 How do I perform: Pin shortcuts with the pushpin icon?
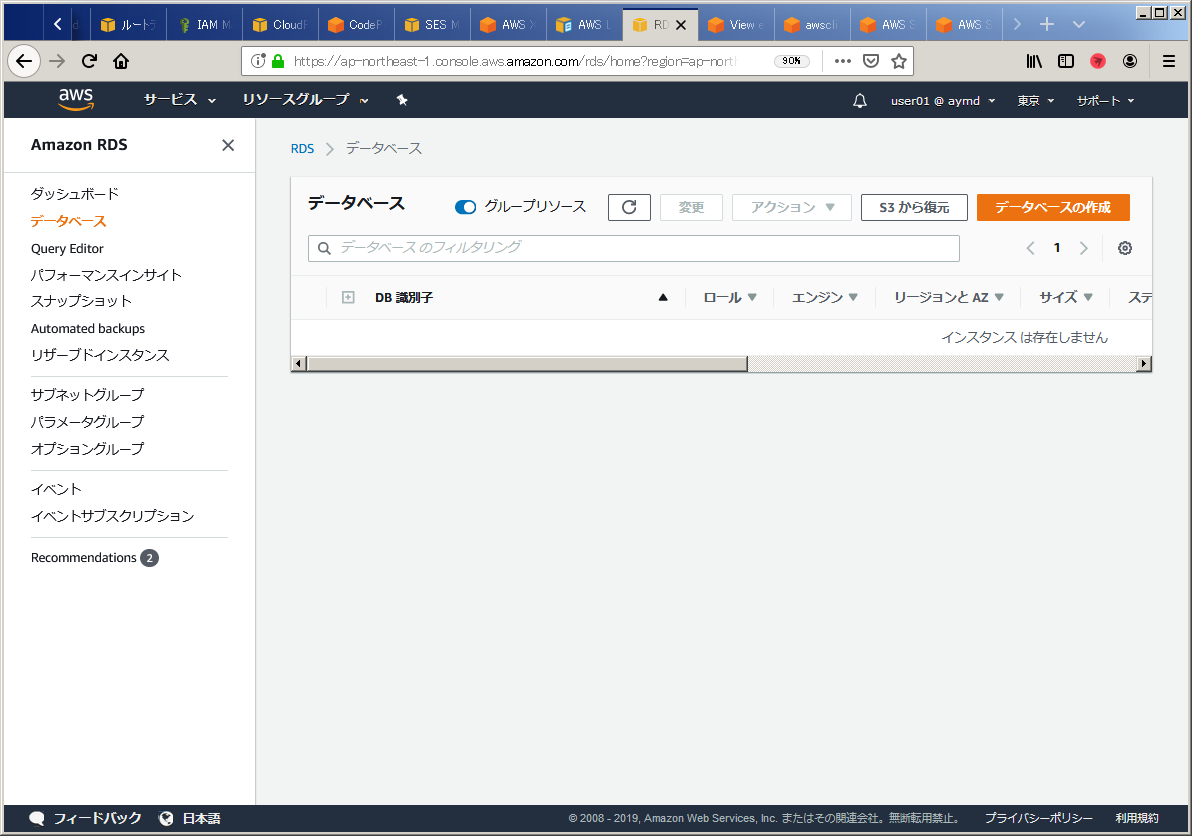tap(402, 100)
